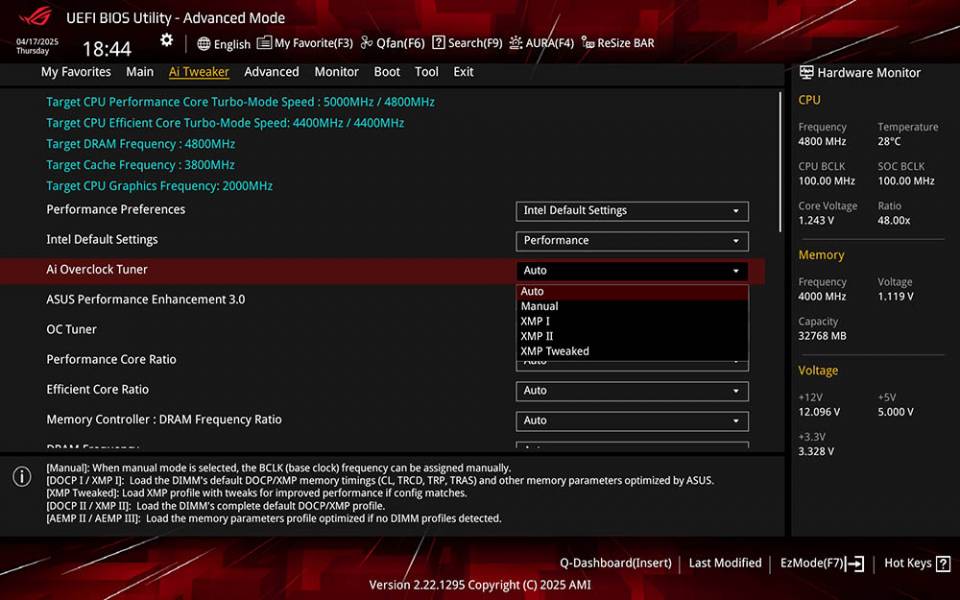
Task: Click the settings list vertical scrollbar
Action: tap(781, 160)
